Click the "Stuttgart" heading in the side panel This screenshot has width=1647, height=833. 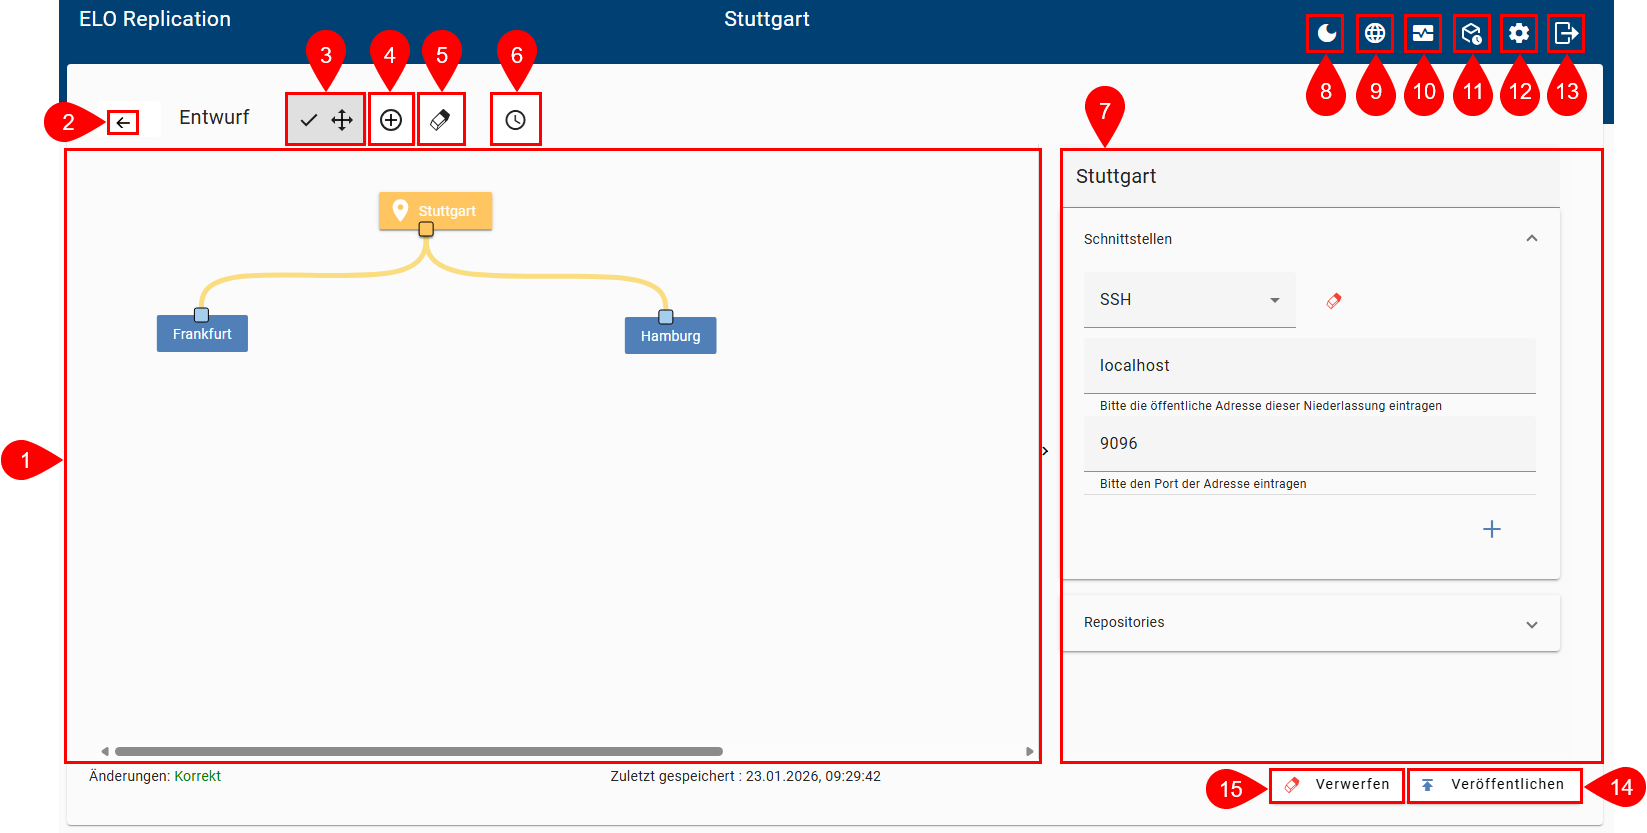pos(1116,176)
